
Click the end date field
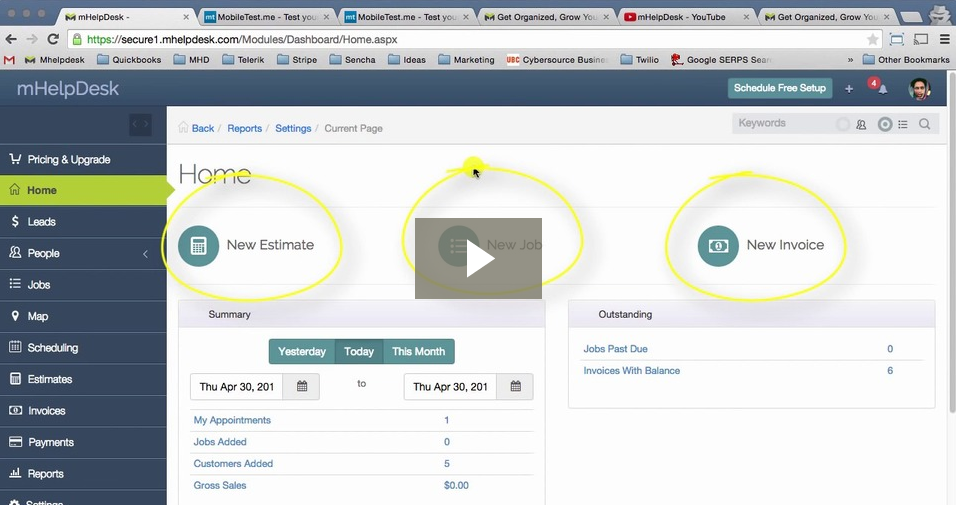pos(450,387)
